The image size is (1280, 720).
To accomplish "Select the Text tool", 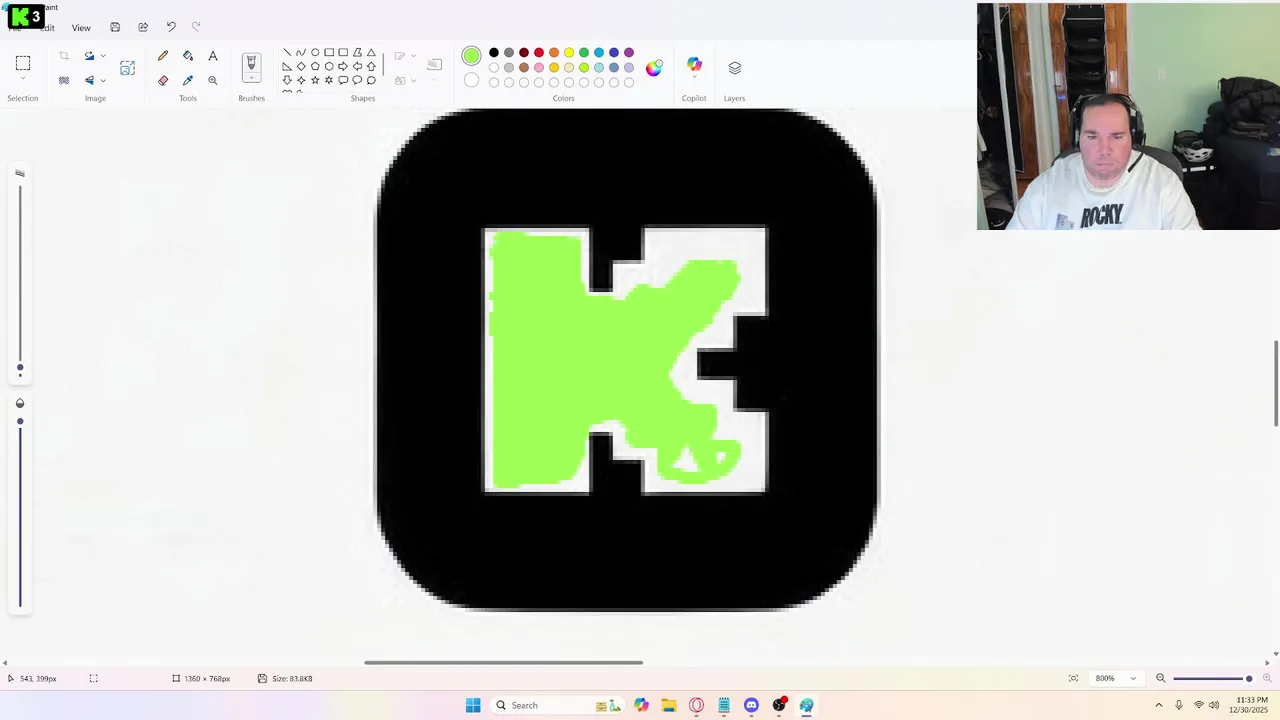I will coord(213,56).
